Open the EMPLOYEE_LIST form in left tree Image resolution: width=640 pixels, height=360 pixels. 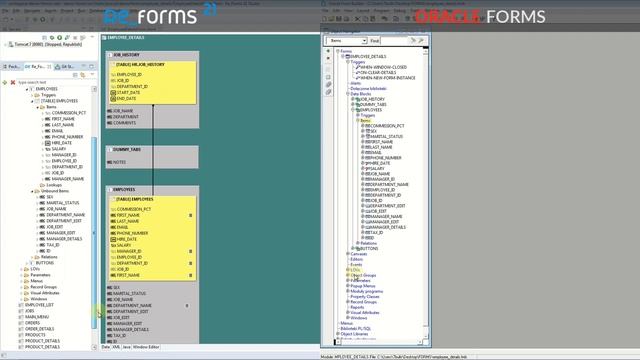click(39, 305)
